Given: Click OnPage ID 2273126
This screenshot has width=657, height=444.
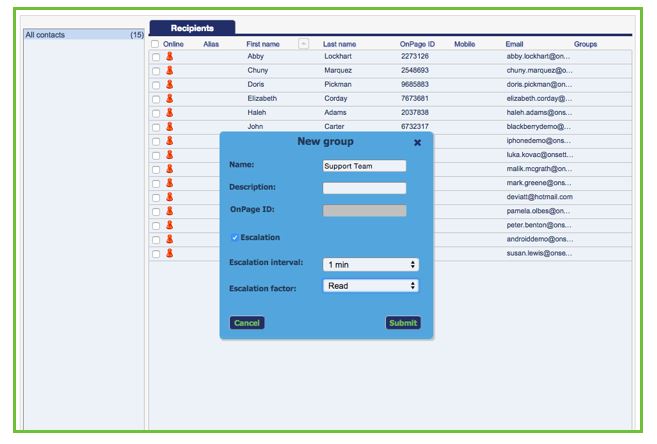Looking at the screenshot, I should point(414,56).
